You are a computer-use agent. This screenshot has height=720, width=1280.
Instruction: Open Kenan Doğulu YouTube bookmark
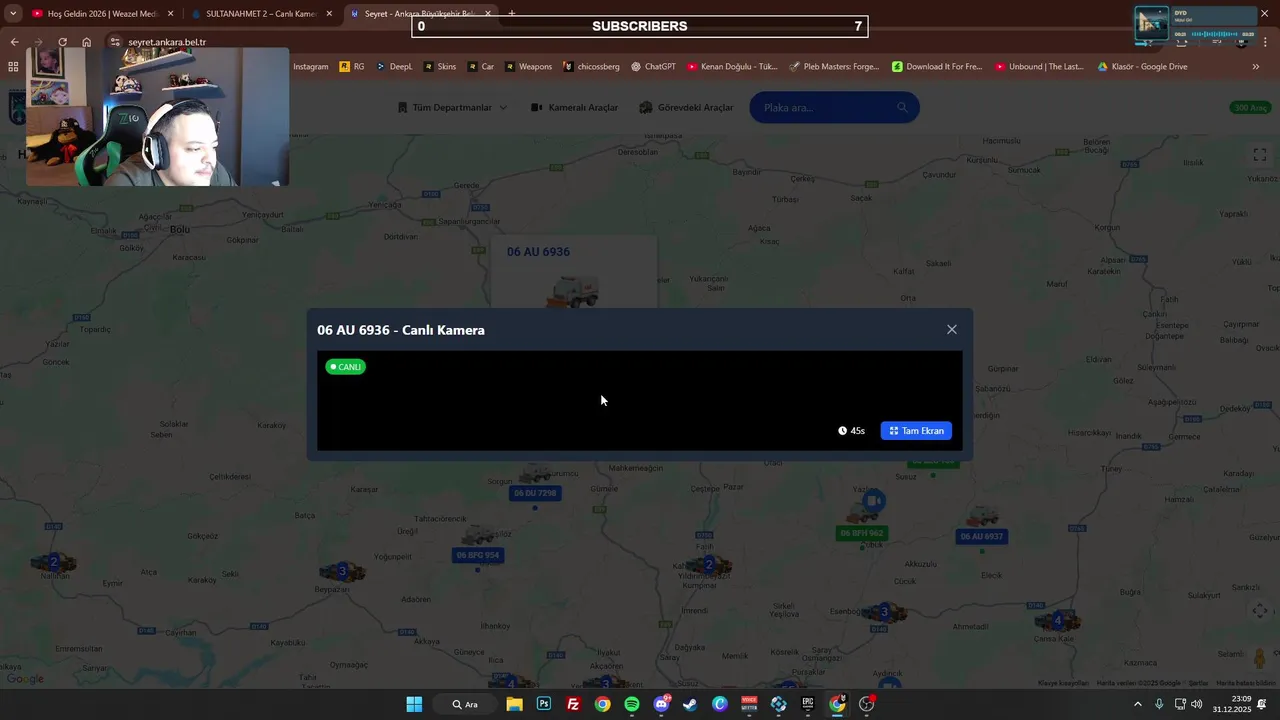(x=732, y=67)
